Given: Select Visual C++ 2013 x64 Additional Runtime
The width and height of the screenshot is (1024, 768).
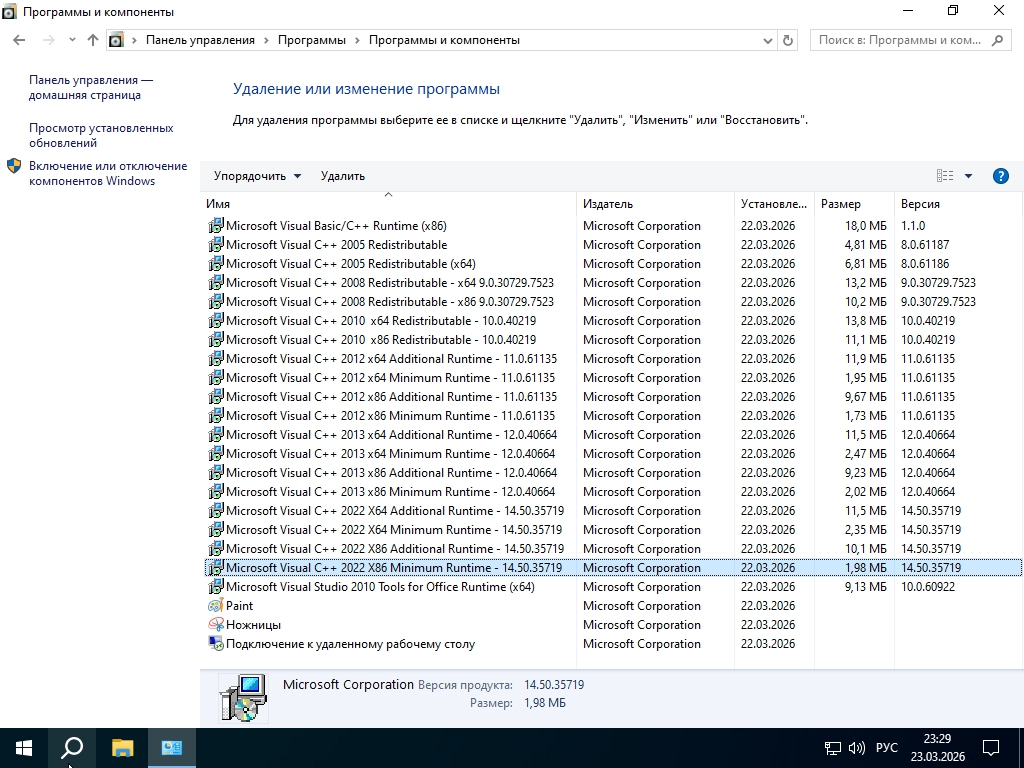Looking at the screenshot, I should pyautogui.click(x=613, y=434).
